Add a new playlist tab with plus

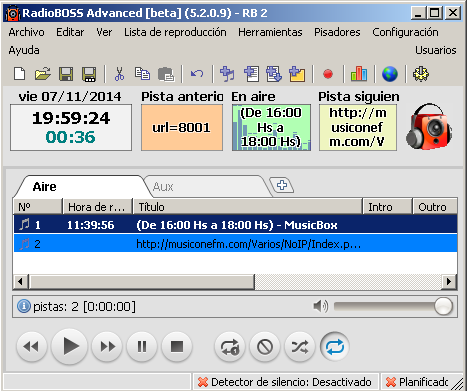coord(282,185)
